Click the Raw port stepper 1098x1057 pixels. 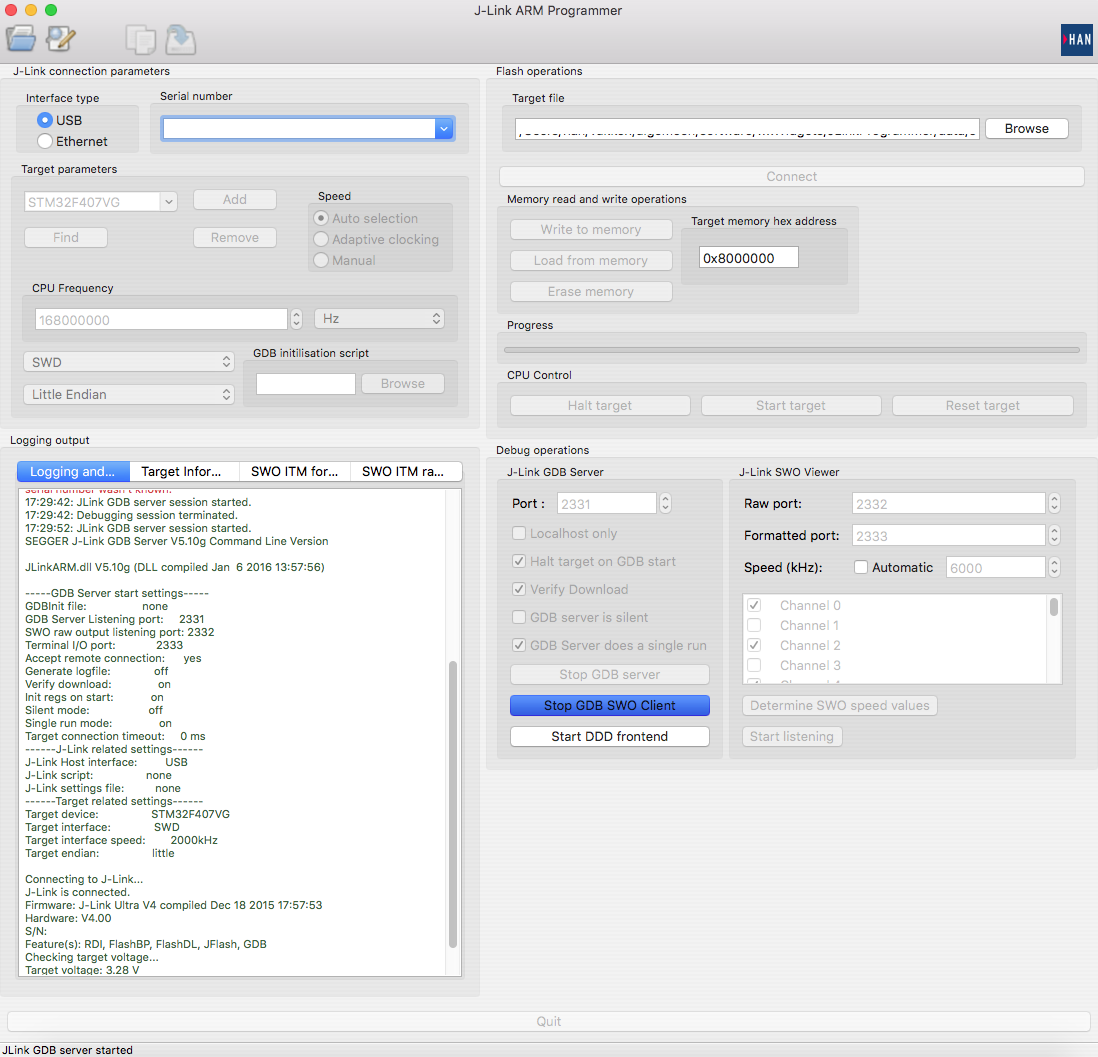[x=1054, y=504]
